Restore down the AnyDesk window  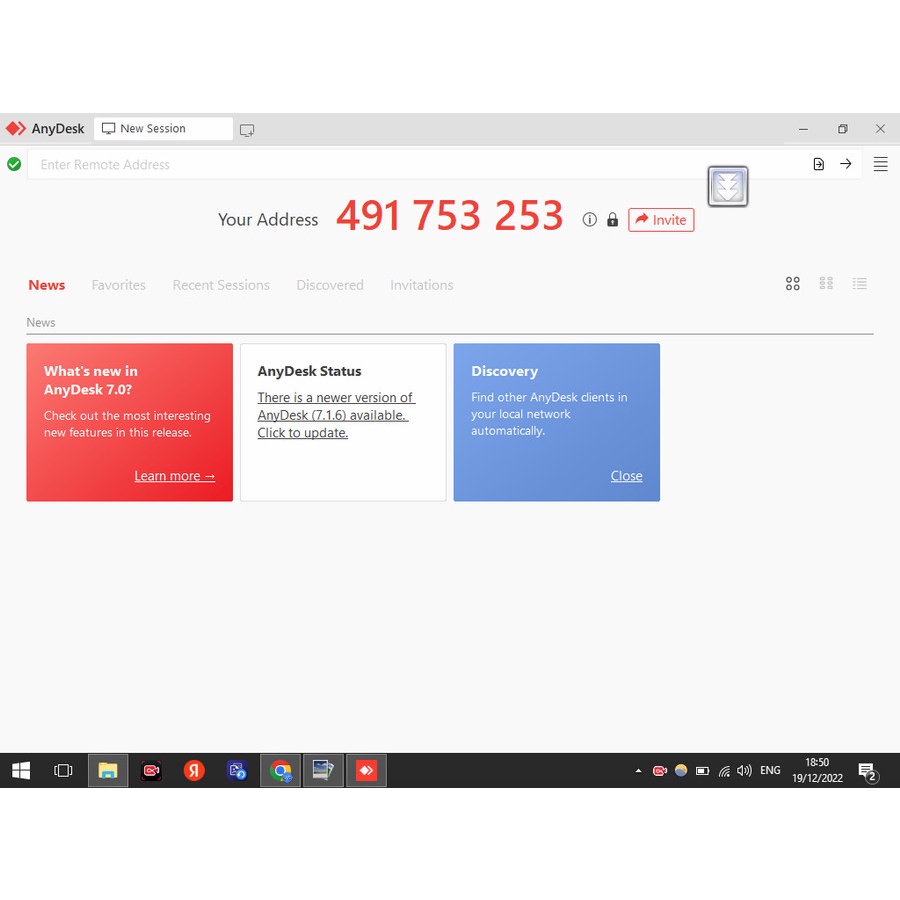point(842,129)
